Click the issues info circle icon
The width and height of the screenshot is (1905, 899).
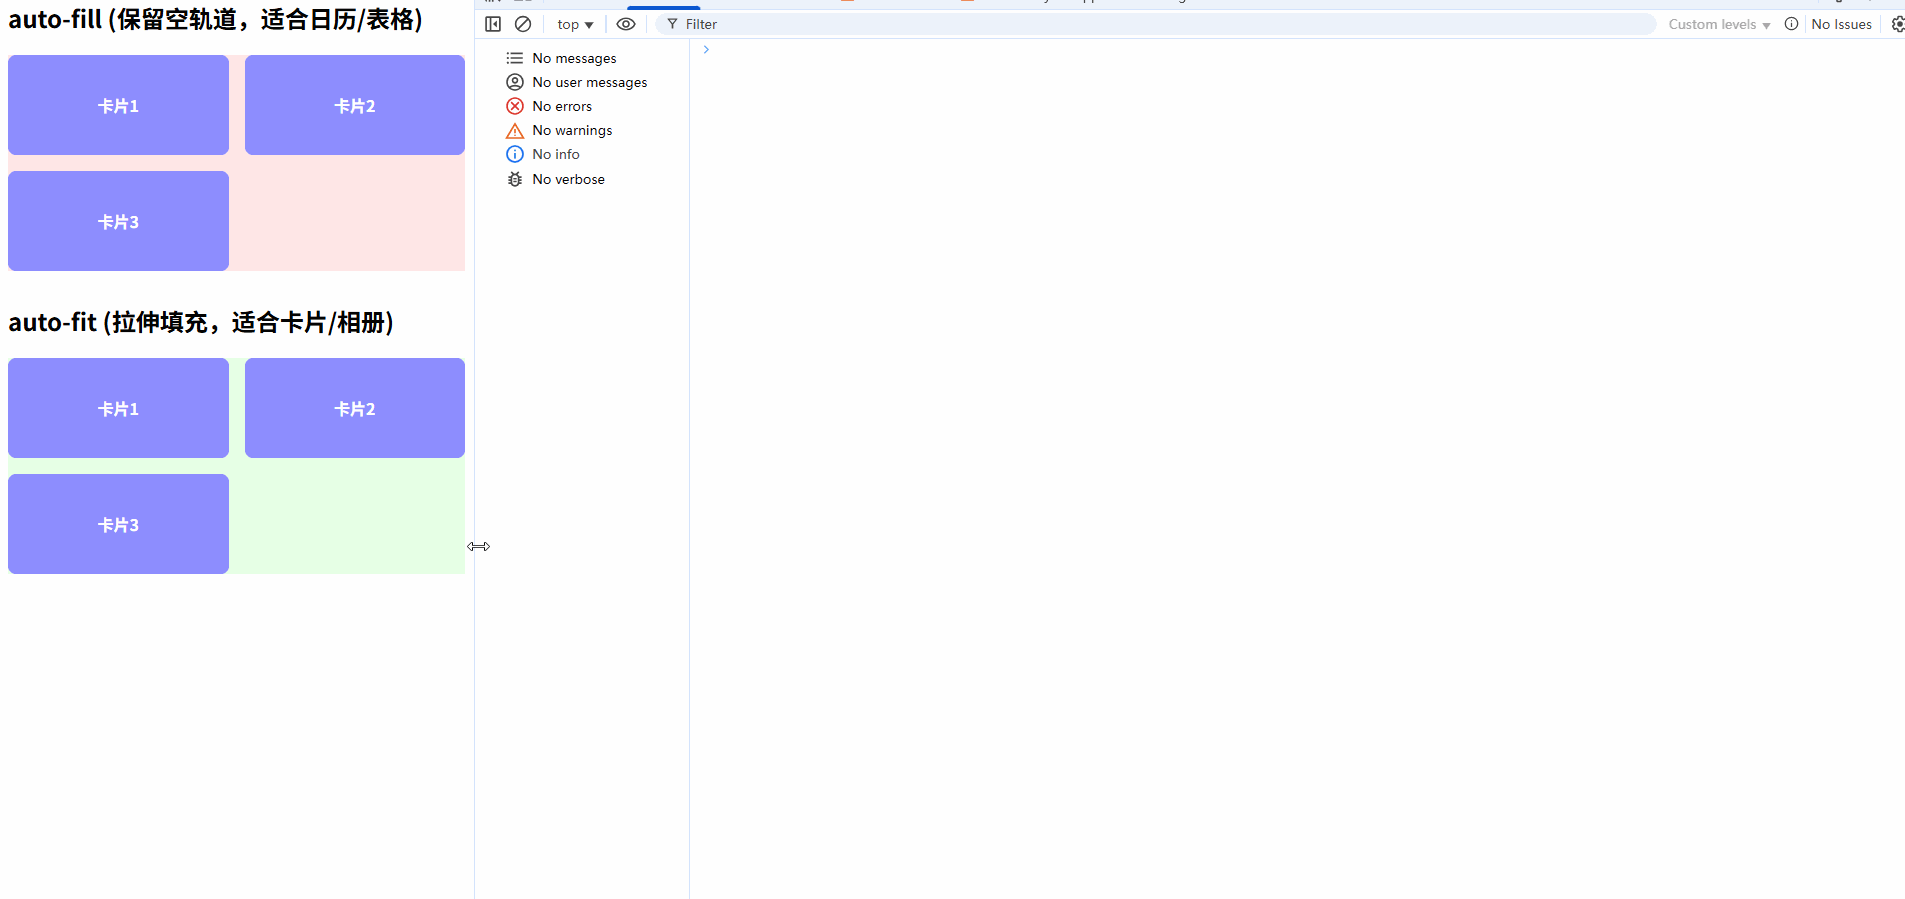coord(1791,24)
